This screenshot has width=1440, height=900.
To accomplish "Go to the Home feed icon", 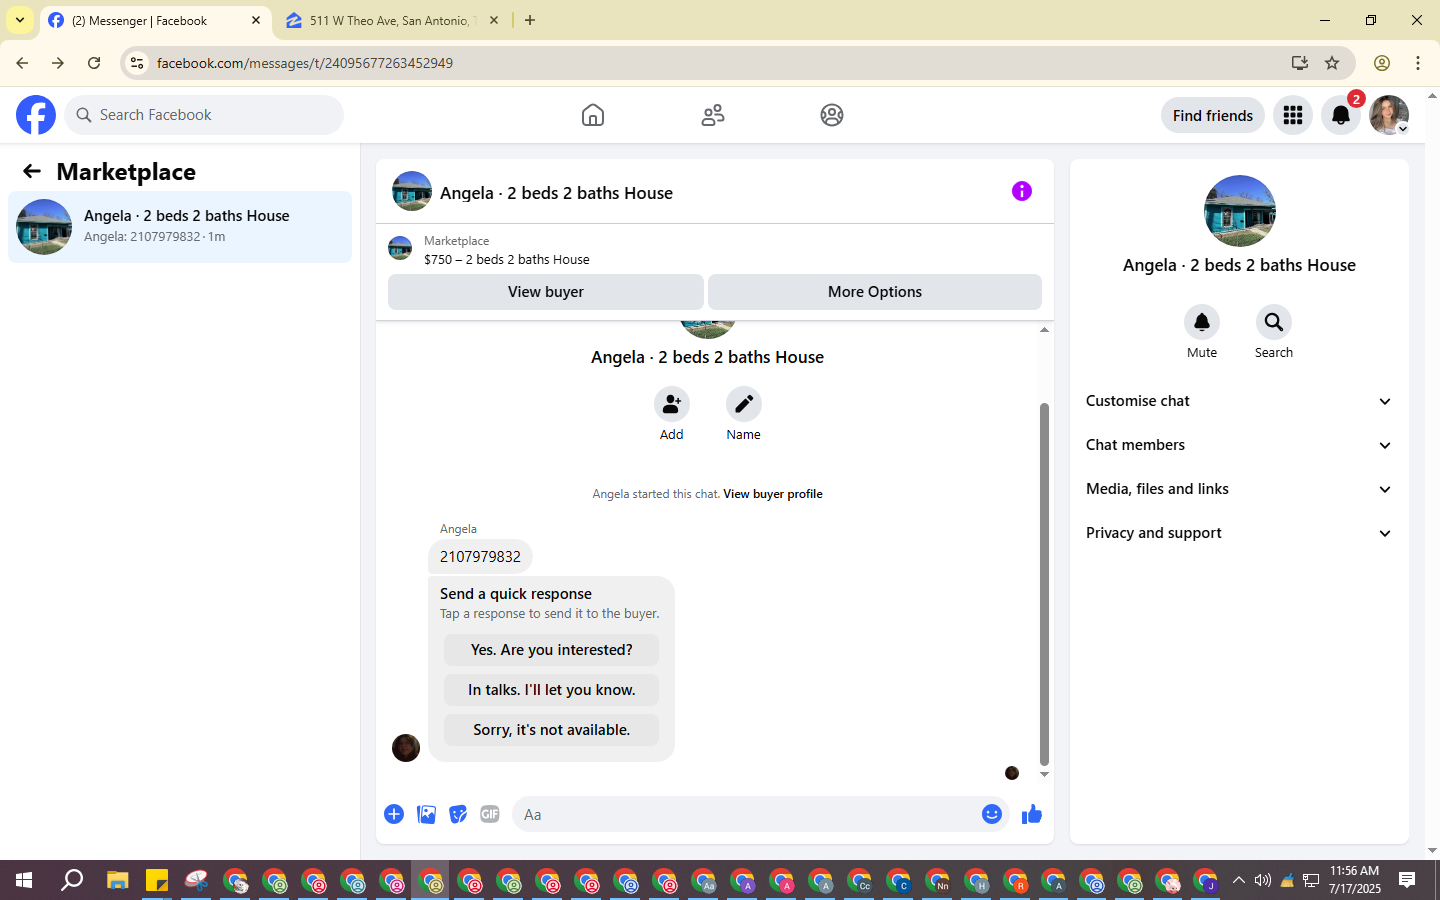I will point(593,115).
